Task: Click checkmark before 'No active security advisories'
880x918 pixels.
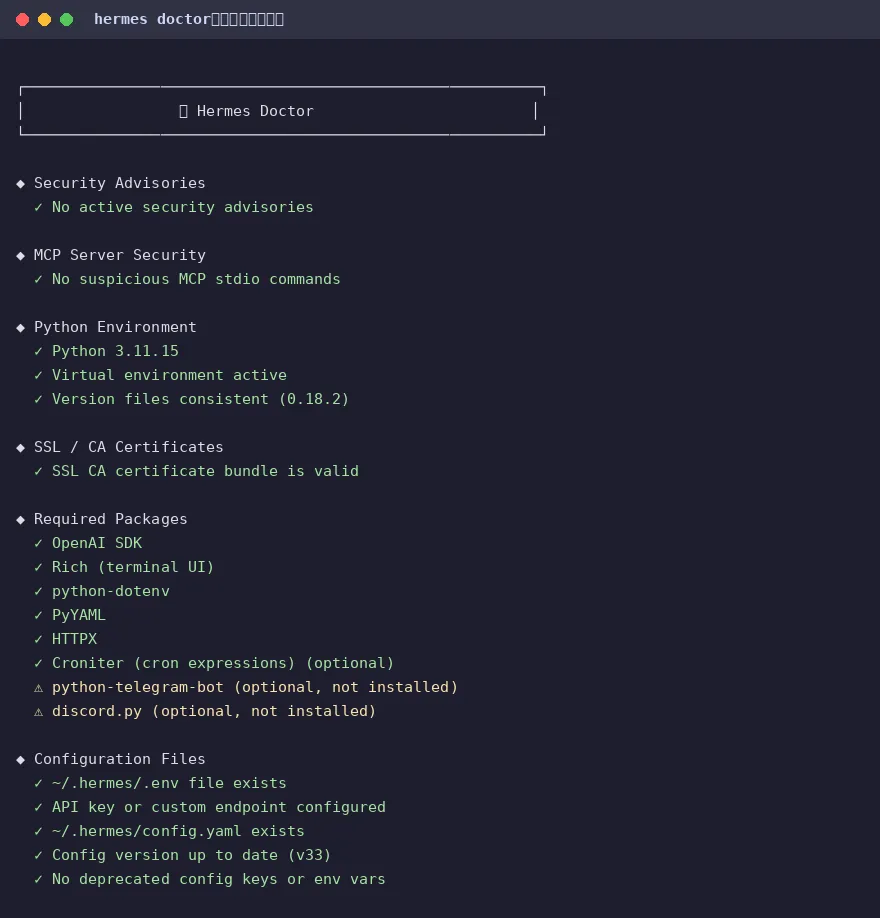Action: pyautogui.click(x=38, y=207)
